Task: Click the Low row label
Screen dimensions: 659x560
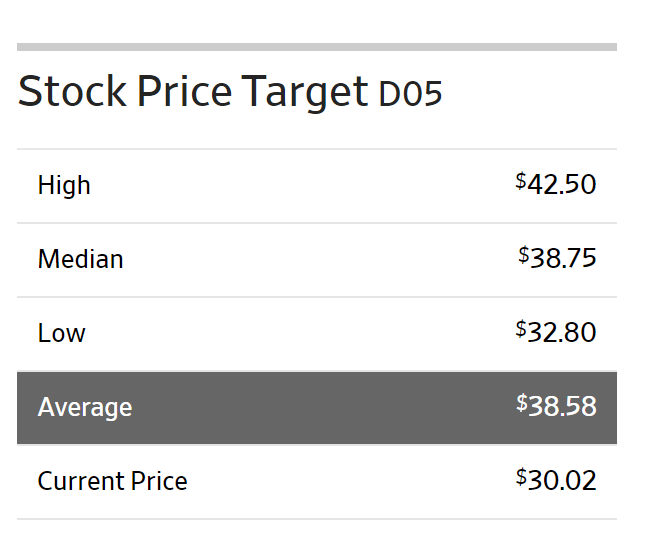Action: 61,333
